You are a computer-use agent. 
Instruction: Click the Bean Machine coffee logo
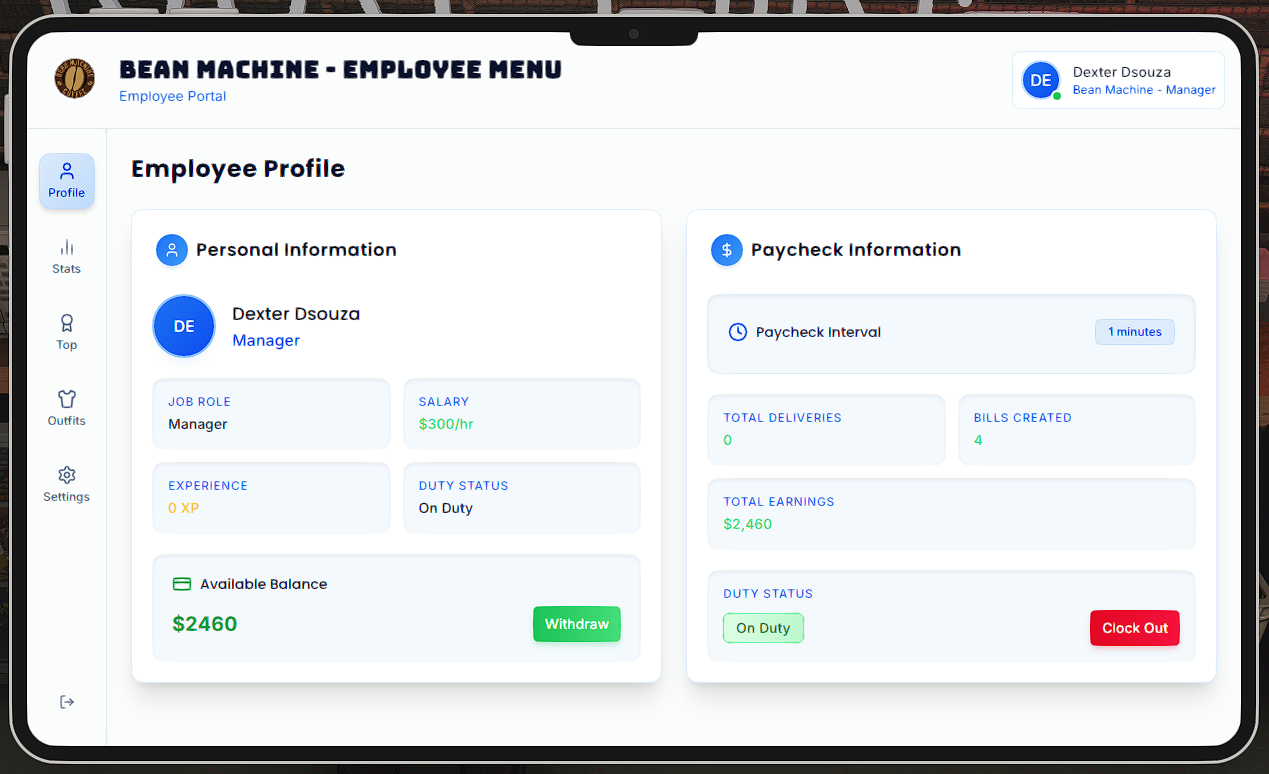75,79
